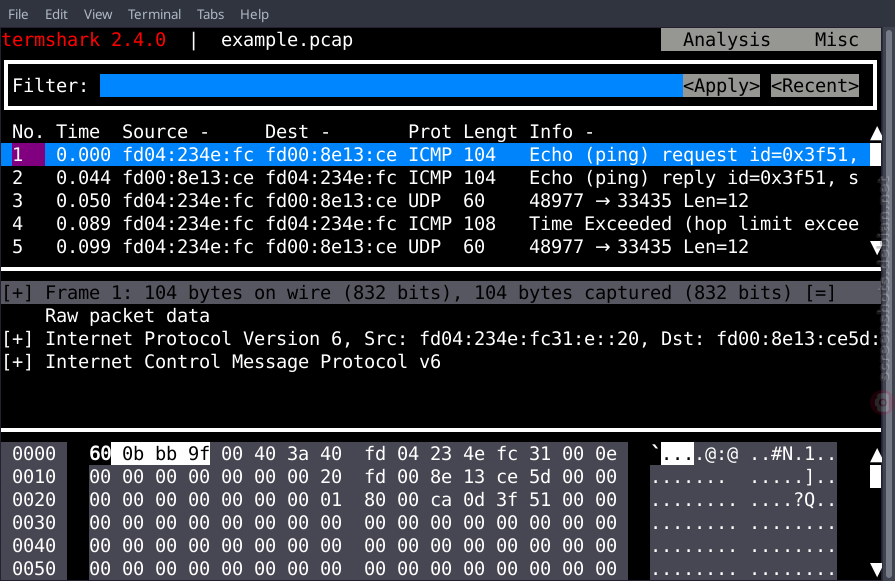Click the hex view scrollbar thumb
The image size is (895, 581).
(876, 477)
